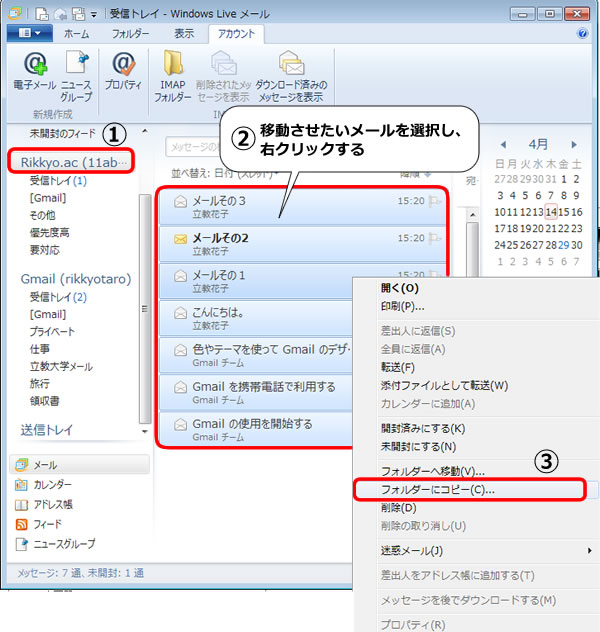
Task: Switch to メール view shortcut
Action: [x=79, y=465]
